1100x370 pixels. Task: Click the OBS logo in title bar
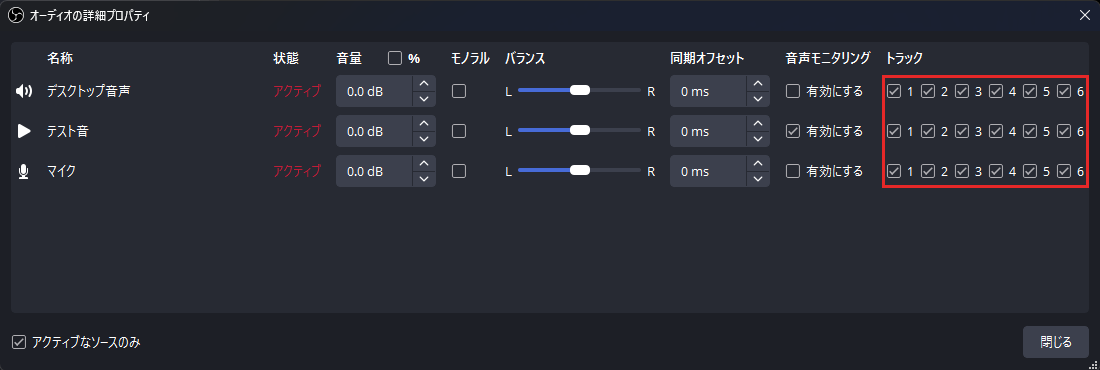pos(15,15)
